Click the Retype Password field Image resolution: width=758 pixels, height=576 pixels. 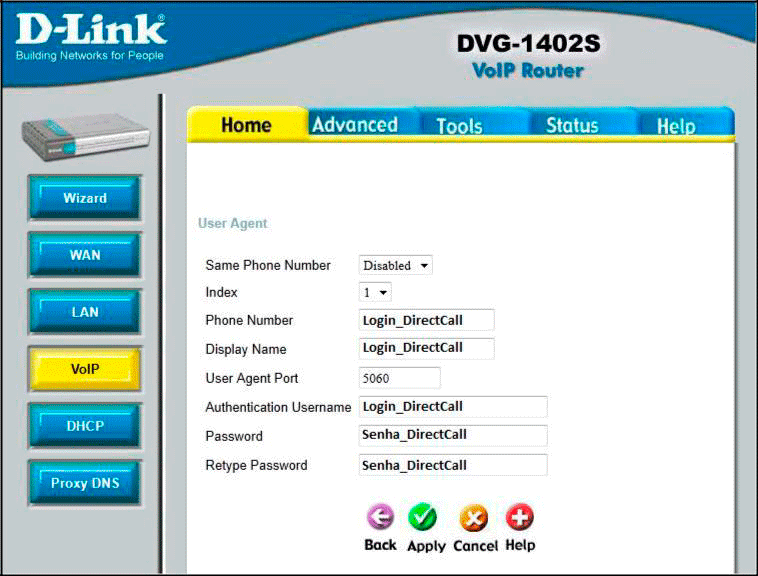click(x=453, y=465)
